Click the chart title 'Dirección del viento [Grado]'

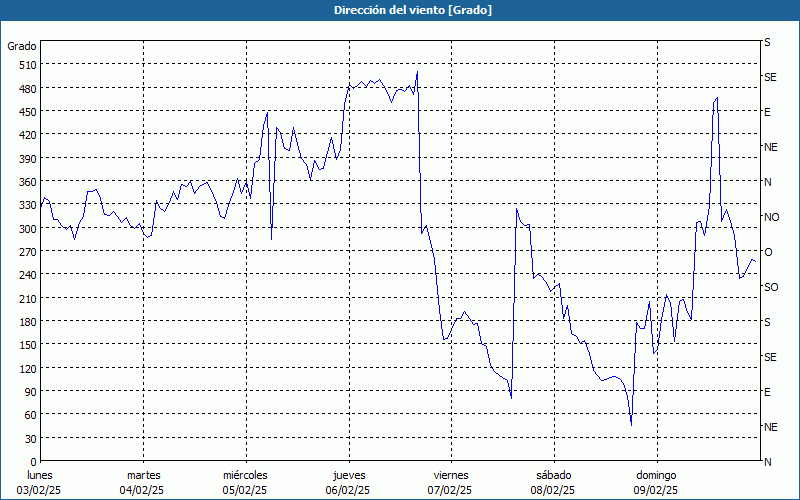click(399, 10)
